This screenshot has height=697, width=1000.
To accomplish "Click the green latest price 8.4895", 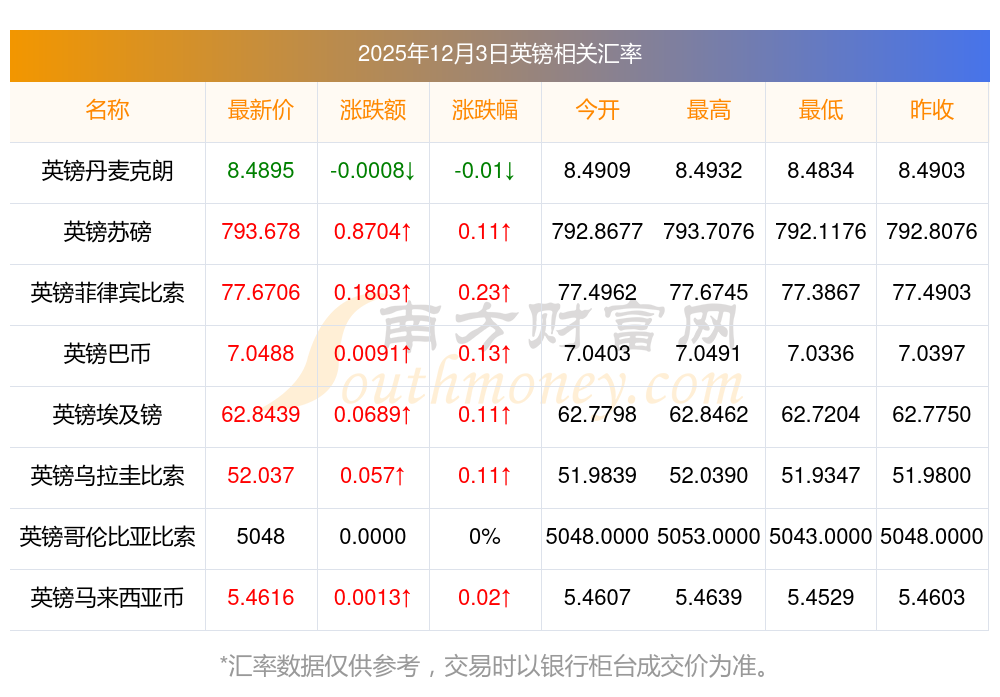I will click(260, 171).
